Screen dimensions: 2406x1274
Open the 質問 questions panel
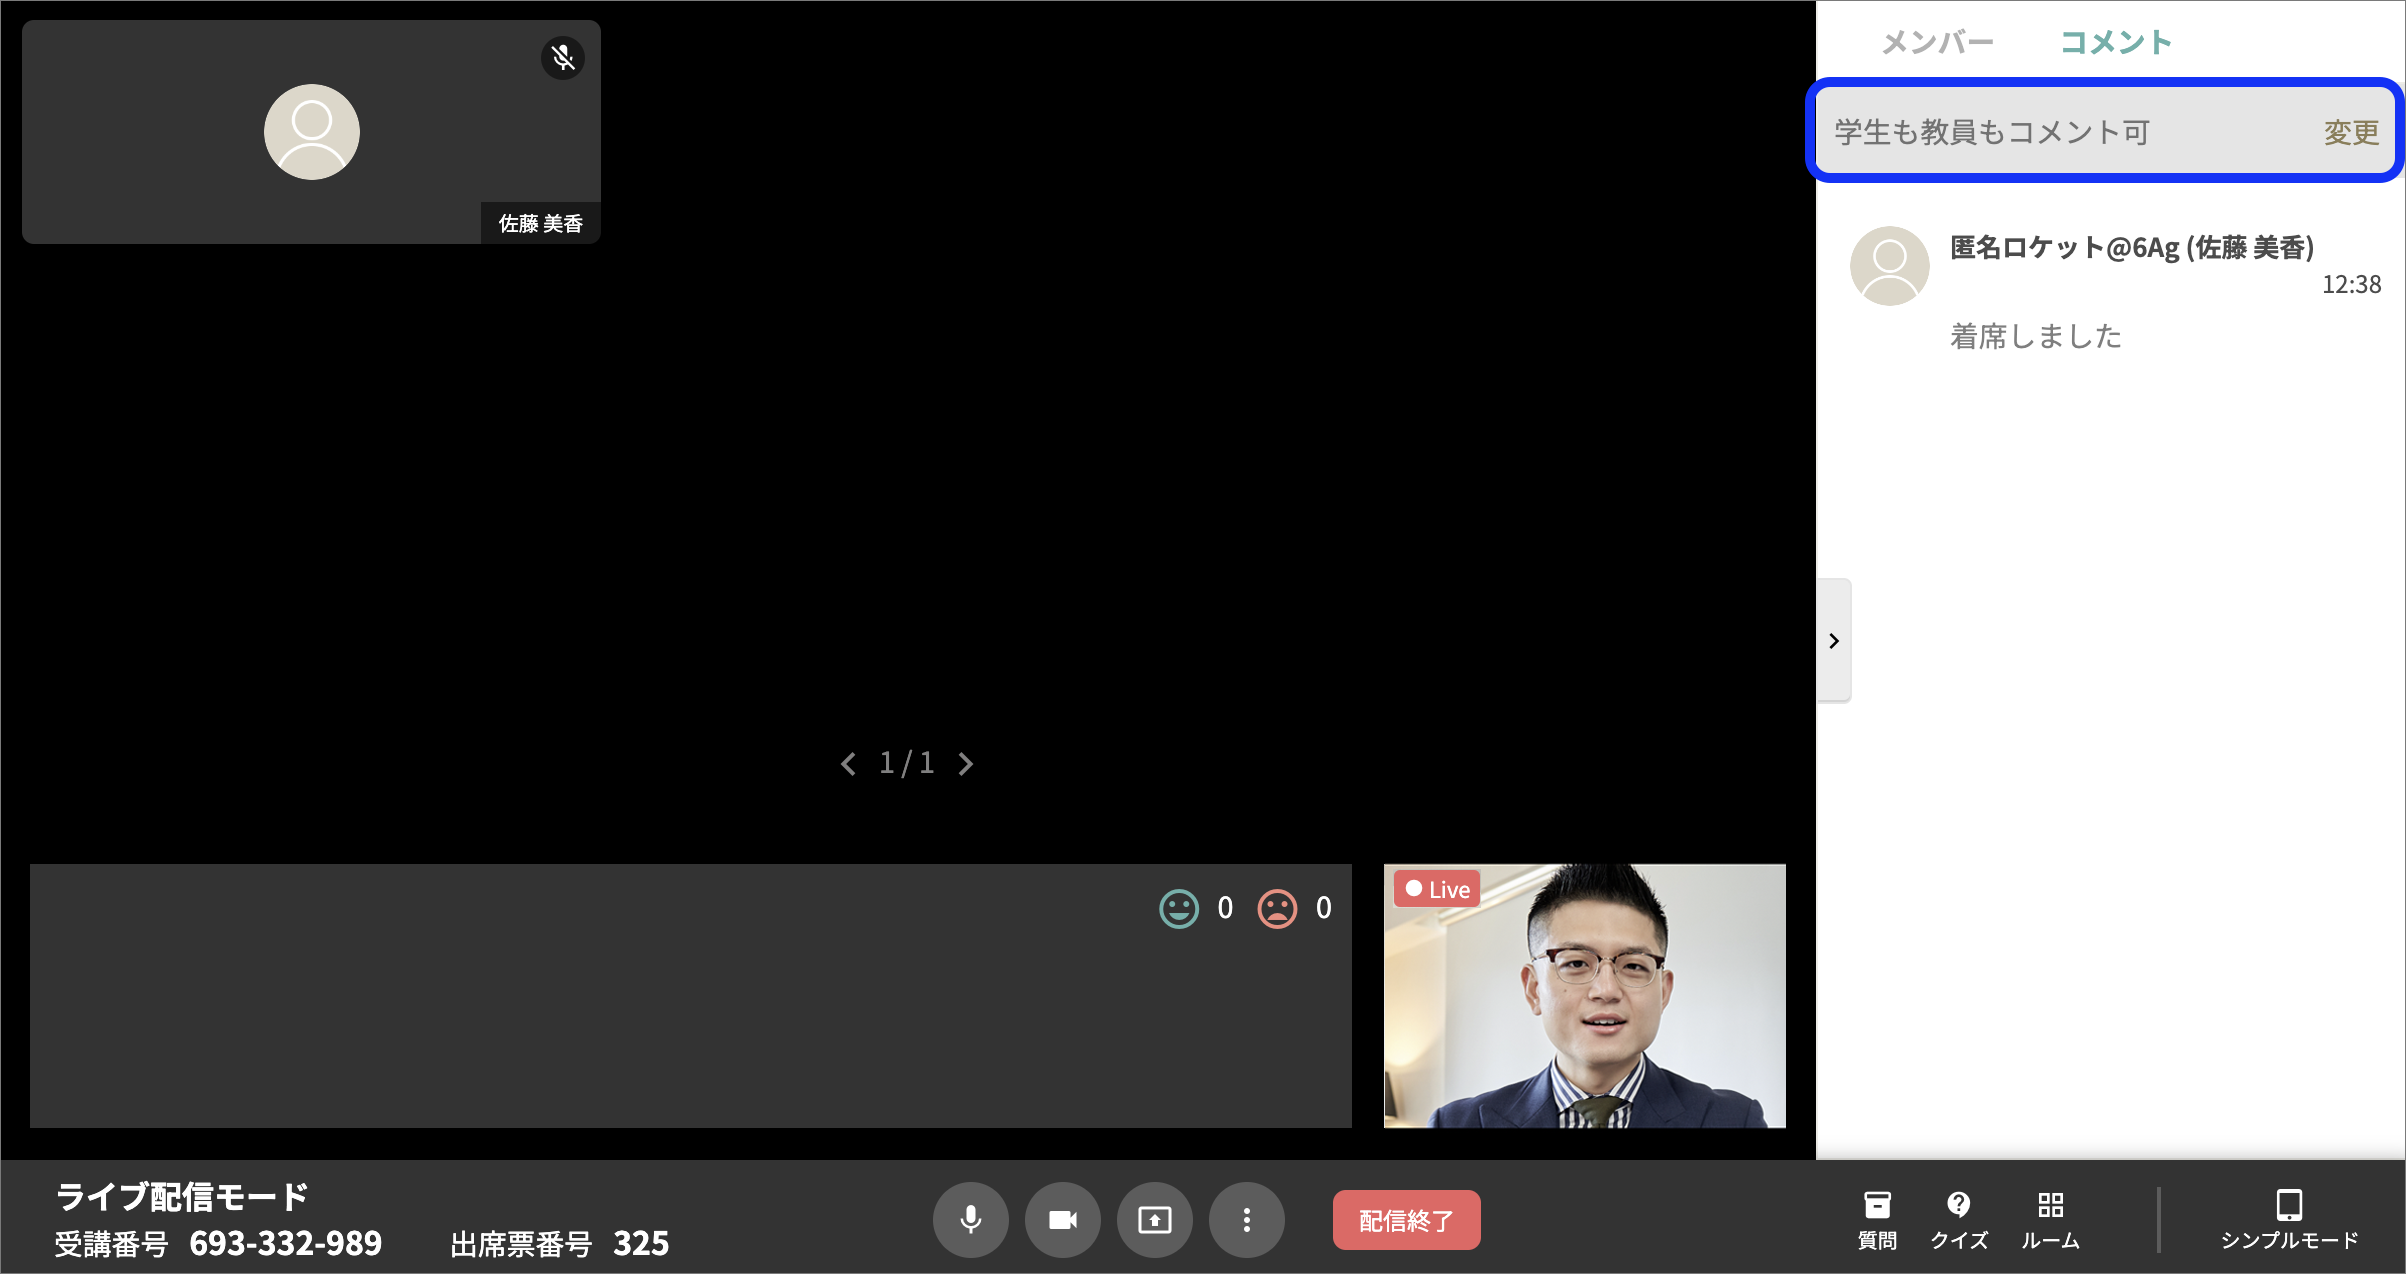click(1877, 1221)
